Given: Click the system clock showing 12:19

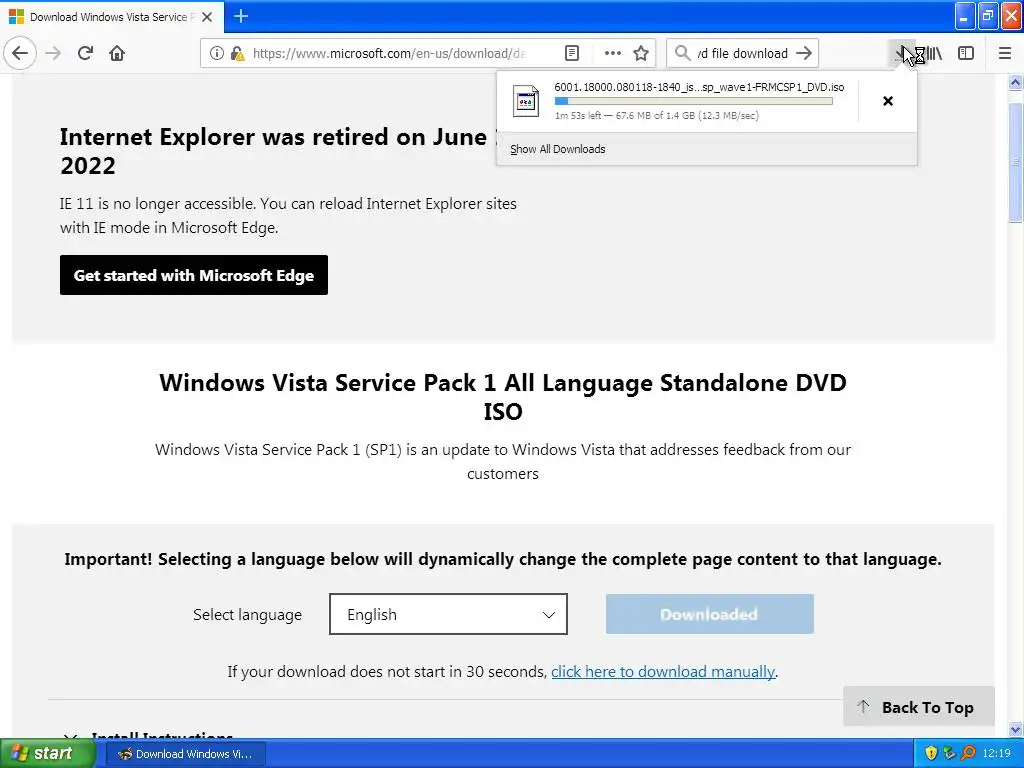Looking at the screenshot, I should (x=997, y=753).
